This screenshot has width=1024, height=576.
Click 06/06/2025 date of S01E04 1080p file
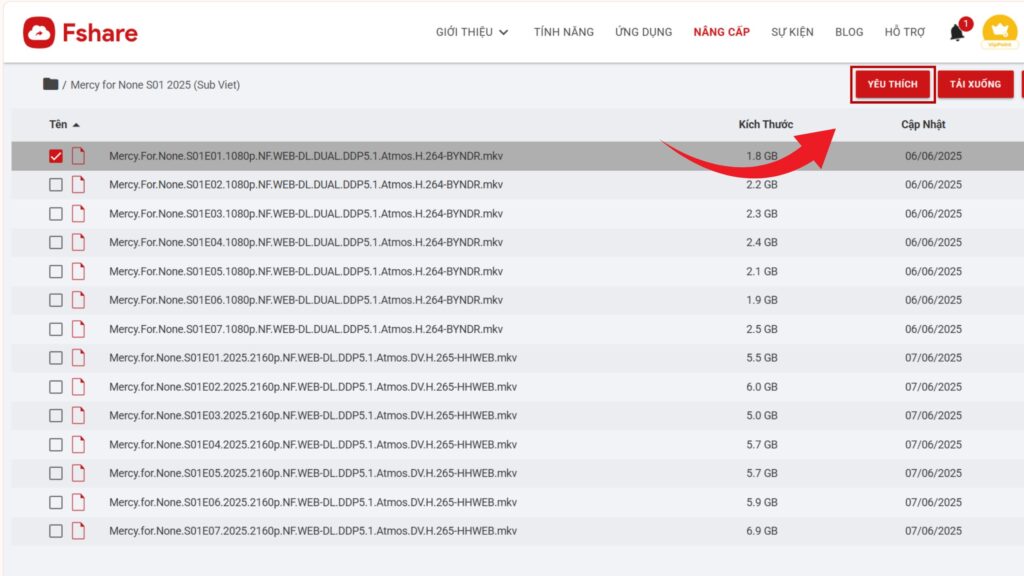click(x=933, y=242)
